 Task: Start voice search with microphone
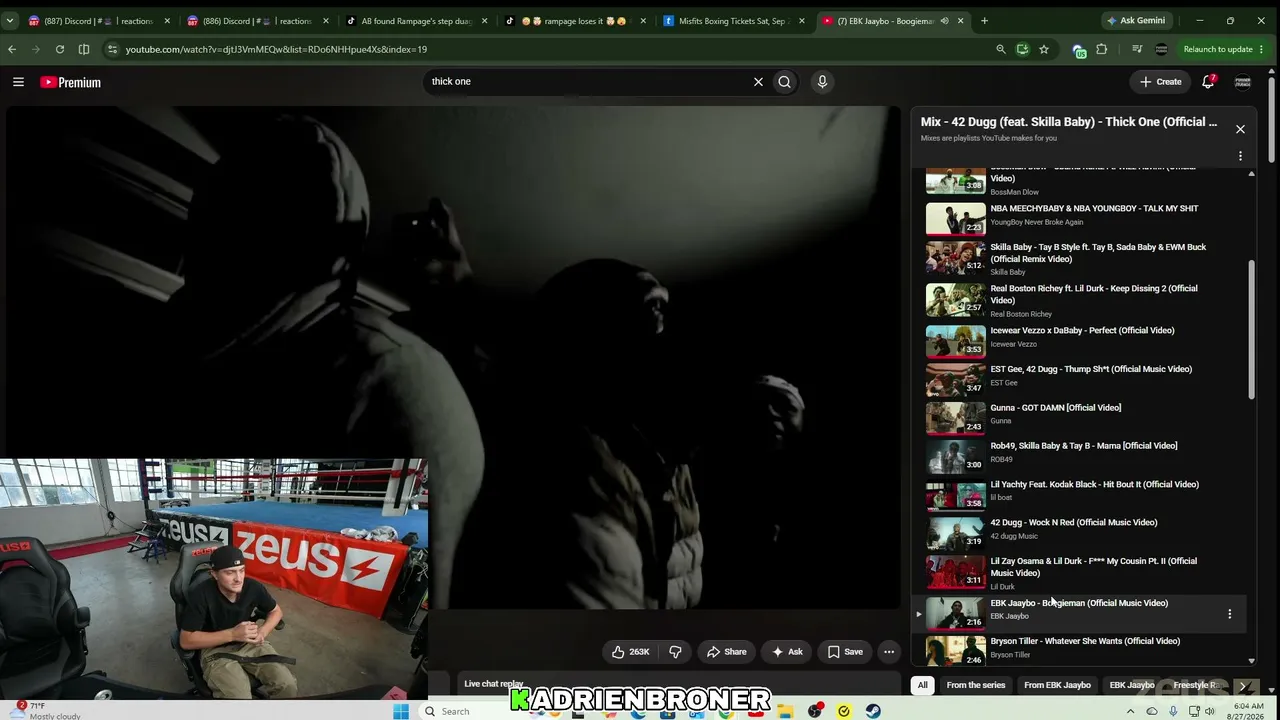tap(822, 82)
